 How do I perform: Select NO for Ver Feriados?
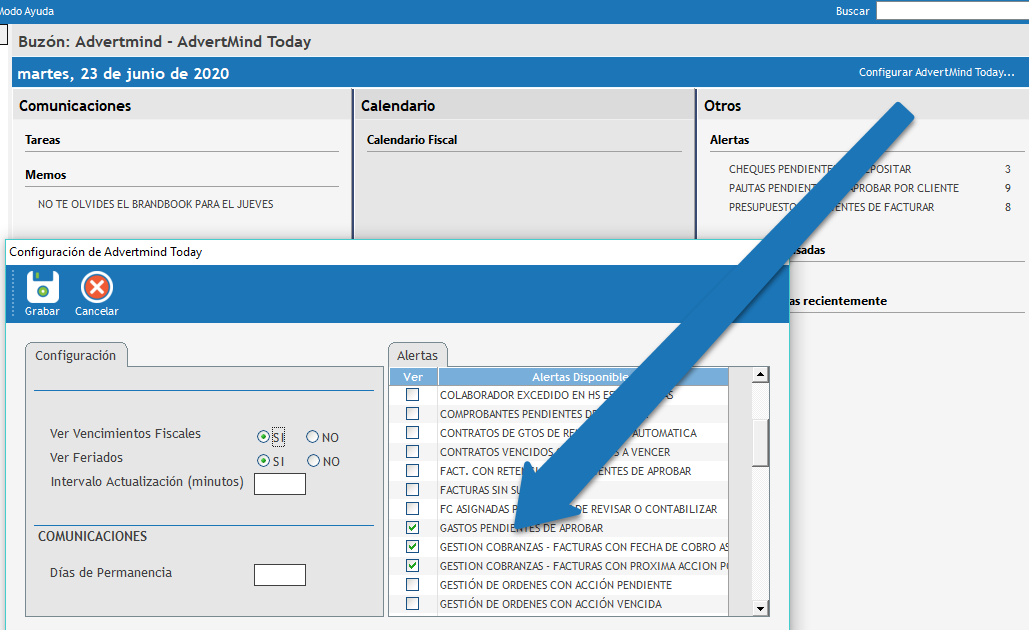tap(313, 461)
